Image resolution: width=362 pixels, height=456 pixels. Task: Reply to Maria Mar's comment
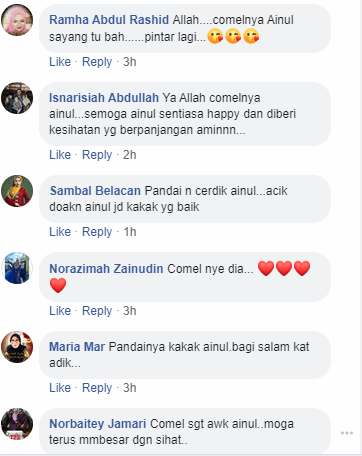(97, 388)
